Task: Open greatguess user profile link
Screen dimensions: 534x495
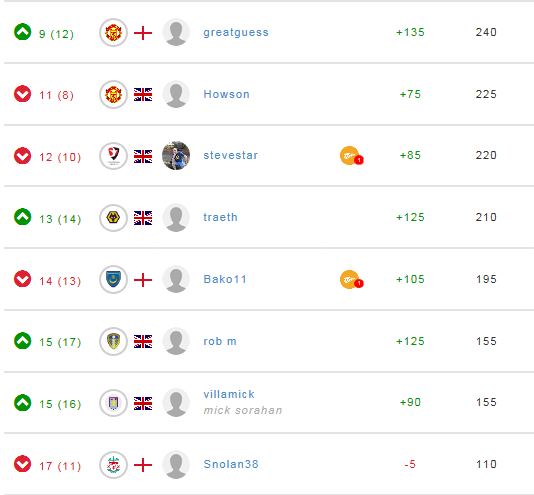Action: tap(236, 33)
